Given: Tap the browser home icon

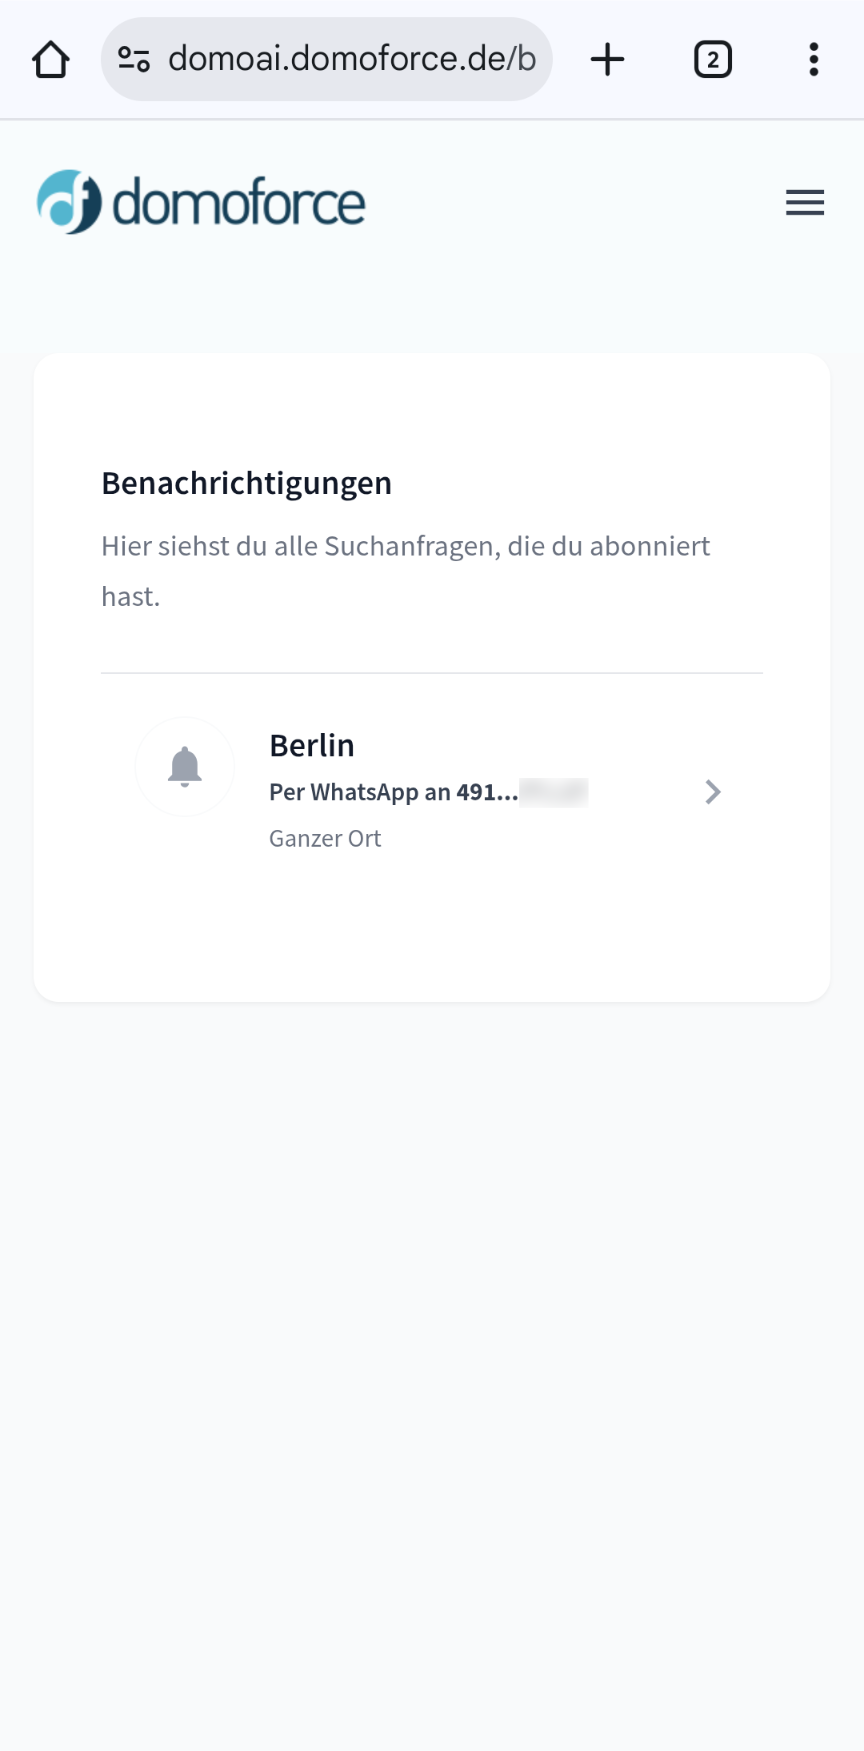Looking at the screenshot, I should tap(51, 60).
